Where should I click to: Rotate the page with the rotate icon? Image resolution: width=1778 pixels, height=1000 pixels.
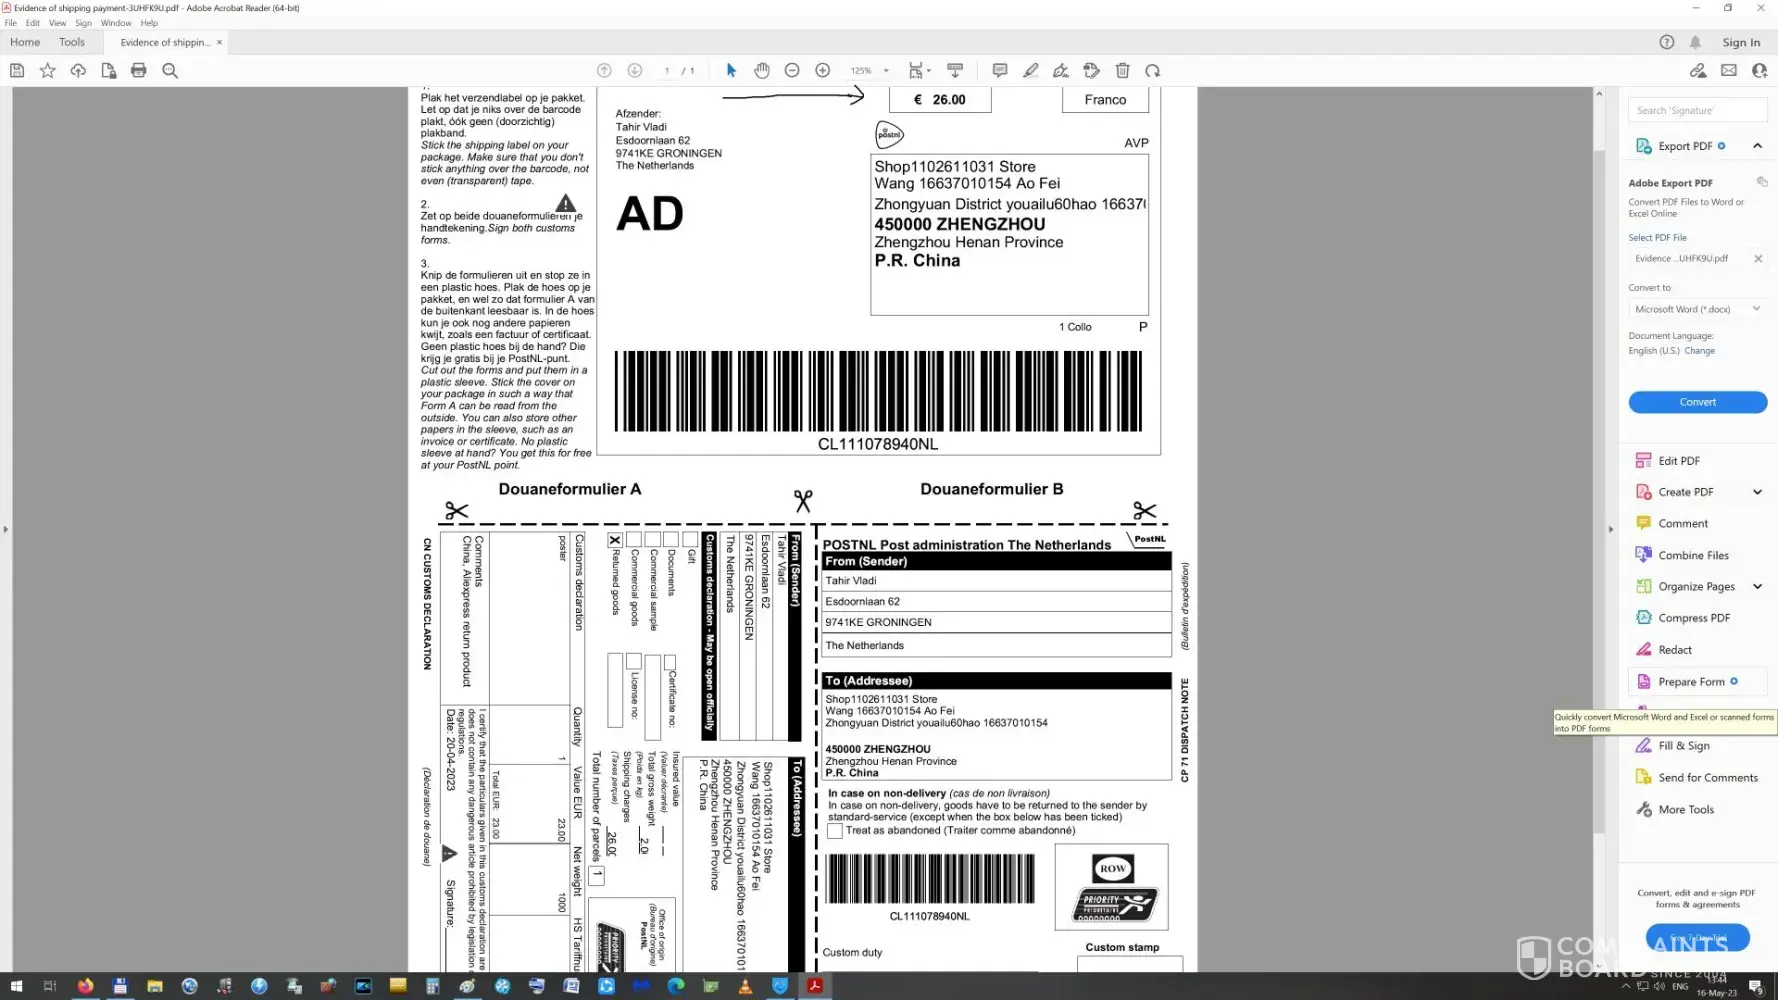pos(1153,70)
